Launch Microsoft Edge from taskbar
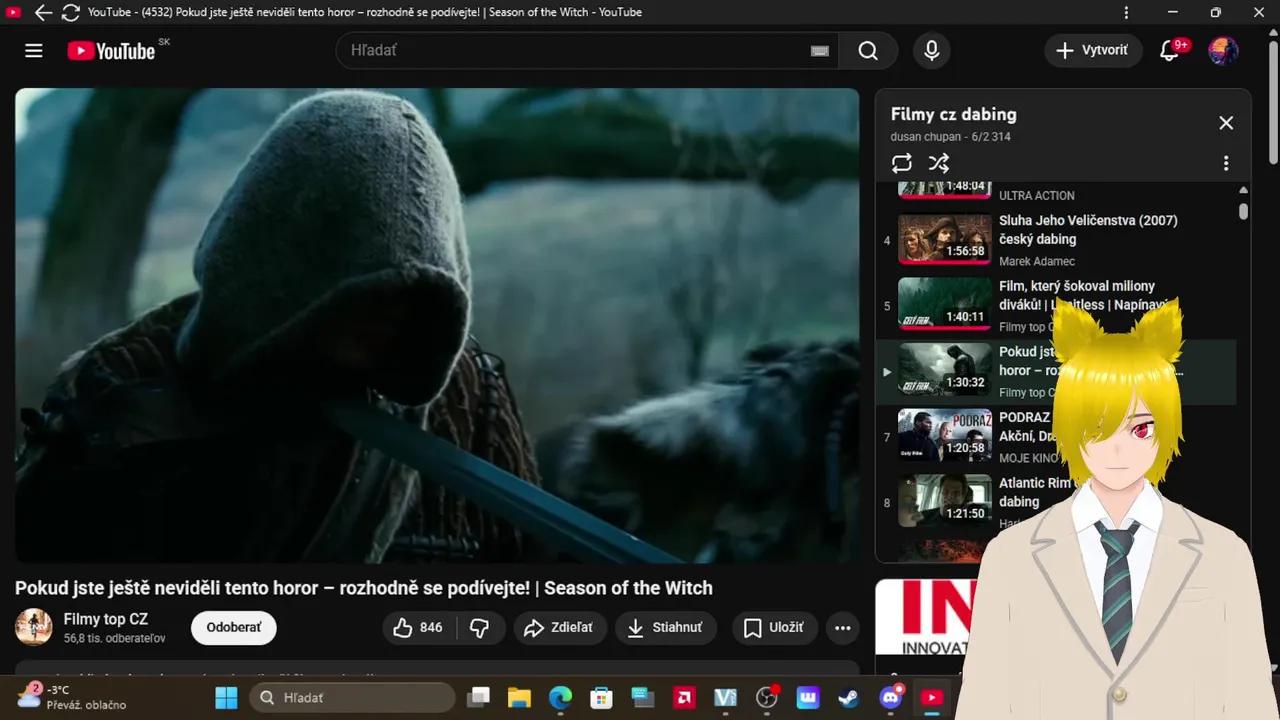1280x720 pixels. click(560, 697)
